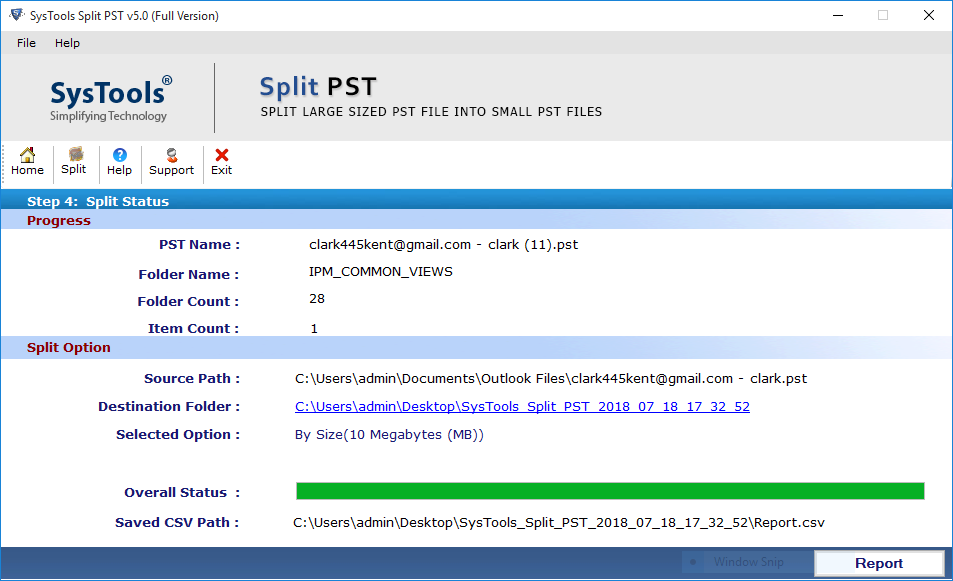Select the PST name value clark (11).pst

pyautogui.click(x=444, y=244)
